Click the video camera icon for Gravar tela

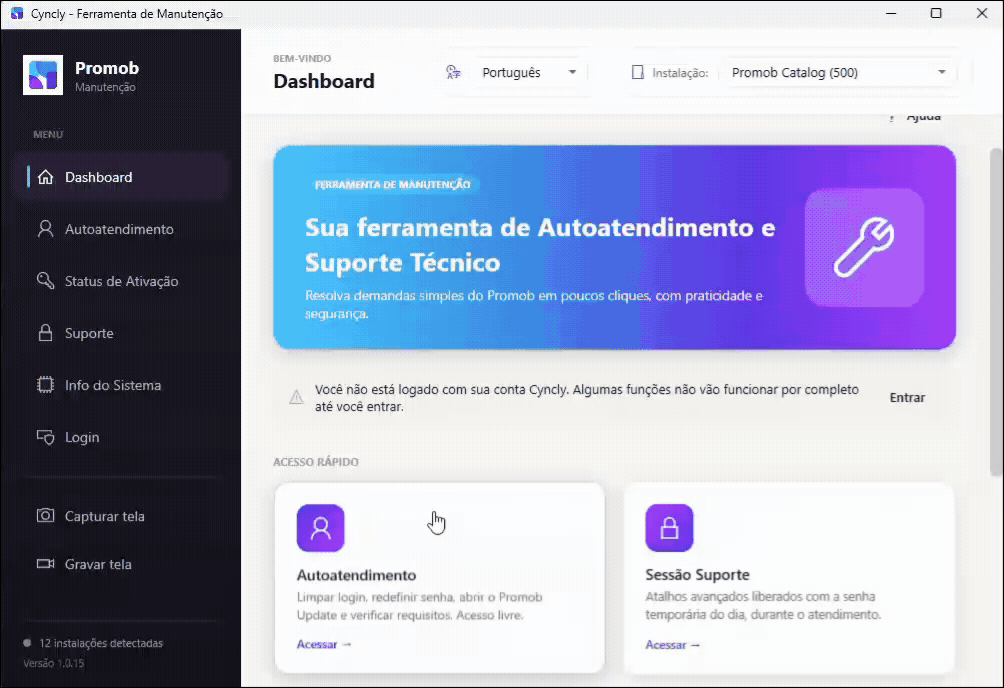[45, 564]
